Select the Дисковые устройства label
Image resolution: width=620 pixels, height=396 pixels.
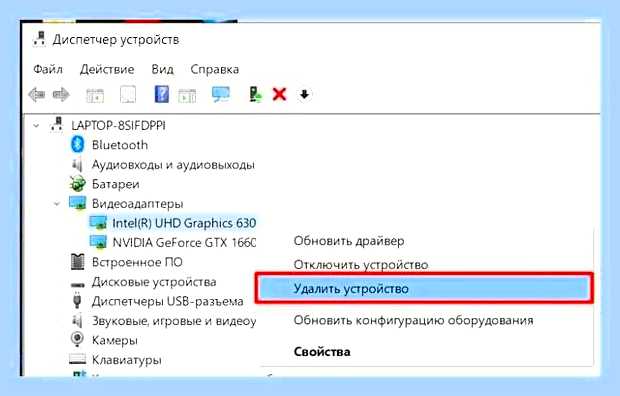coord(154,282)
